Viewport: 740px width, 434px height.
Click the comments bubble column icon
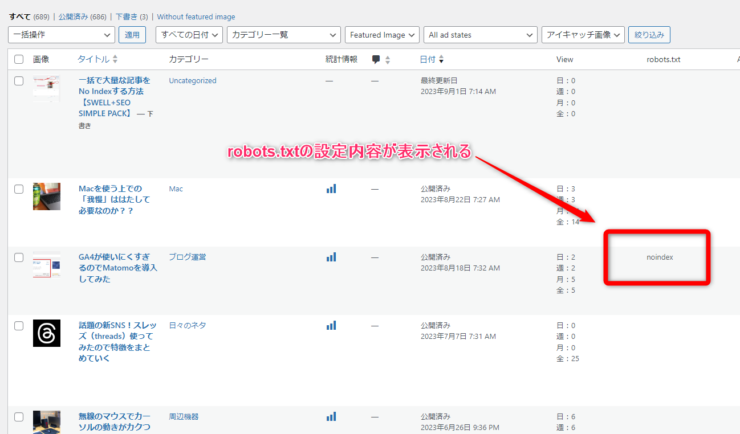click(375, 60)
